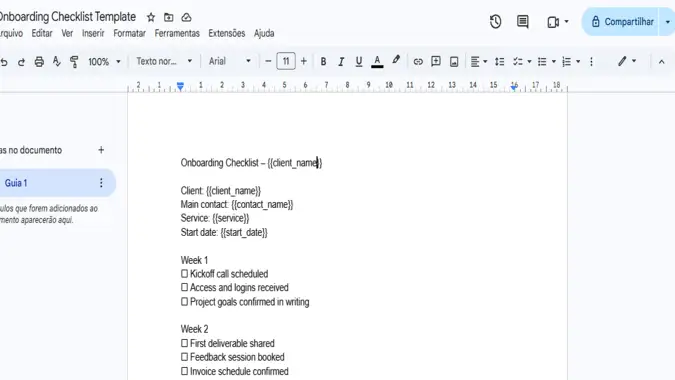Viewport: 675px width, 380px height.
Task: Print the document with printer icon
Action: tap(39, 62)
